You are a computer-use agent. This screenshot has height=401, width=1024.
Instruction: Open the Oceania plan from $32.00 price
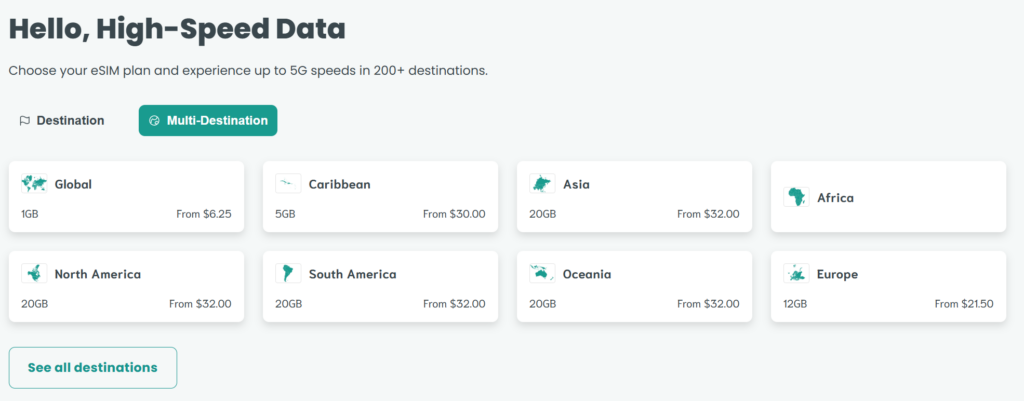point(708,304)
